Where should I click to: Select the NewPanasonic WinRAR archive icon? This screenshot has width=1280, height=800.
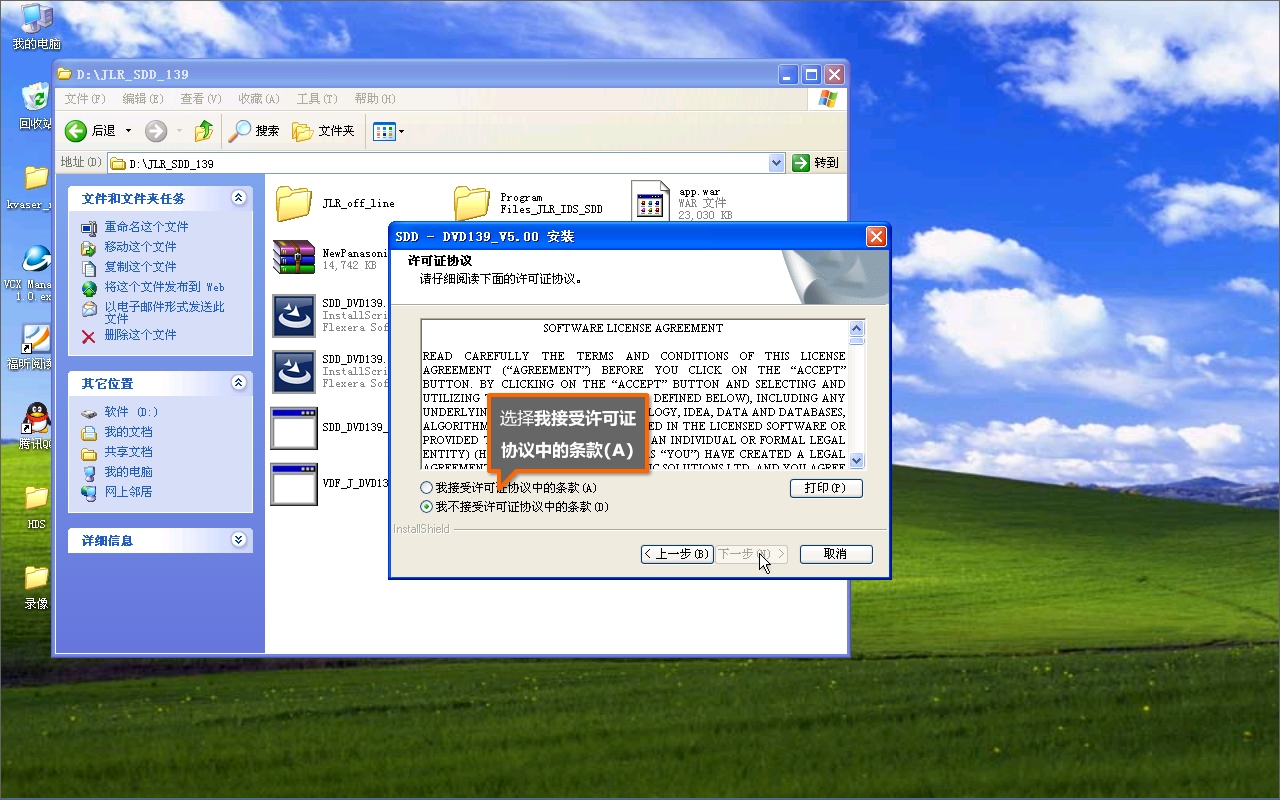pyautogui.click(x=294, y=257)
